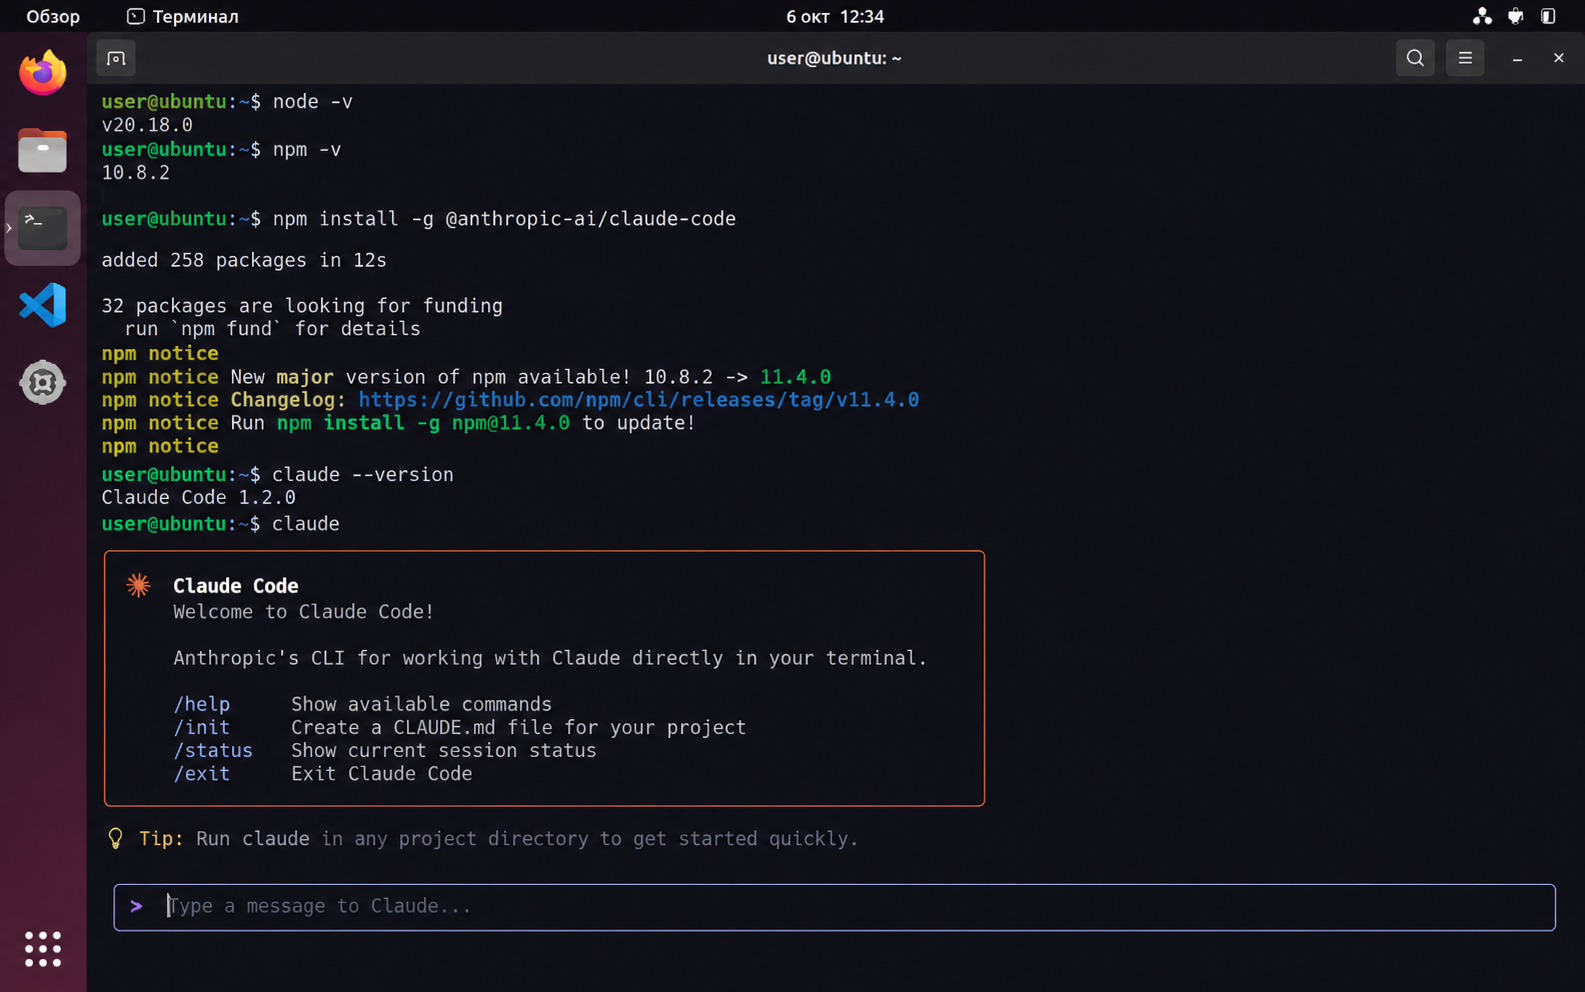Click the npm install -g npm@11.4.0 text
1585x992 pixels.
tap(423, 423)
